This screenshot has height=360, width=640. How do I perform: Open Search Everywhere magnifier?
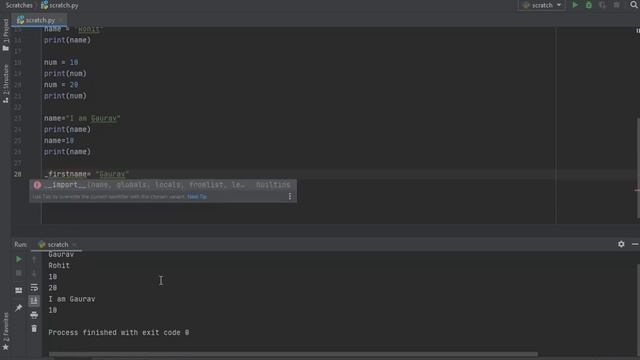634,5
